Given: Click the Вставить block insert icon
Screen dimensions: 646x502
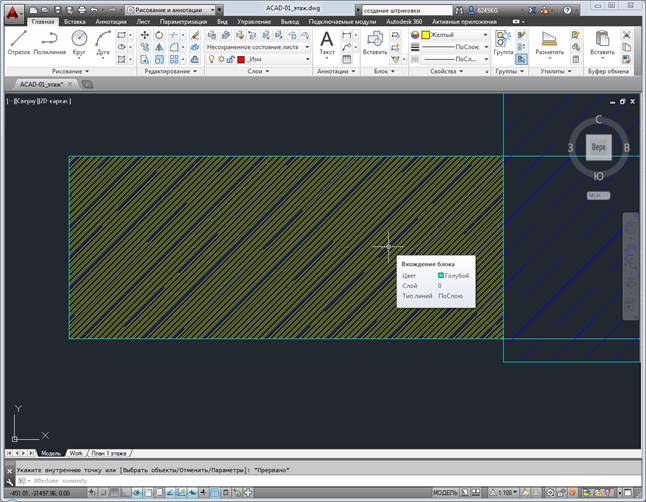Looking at the screenshot, I should click(375, 42).
